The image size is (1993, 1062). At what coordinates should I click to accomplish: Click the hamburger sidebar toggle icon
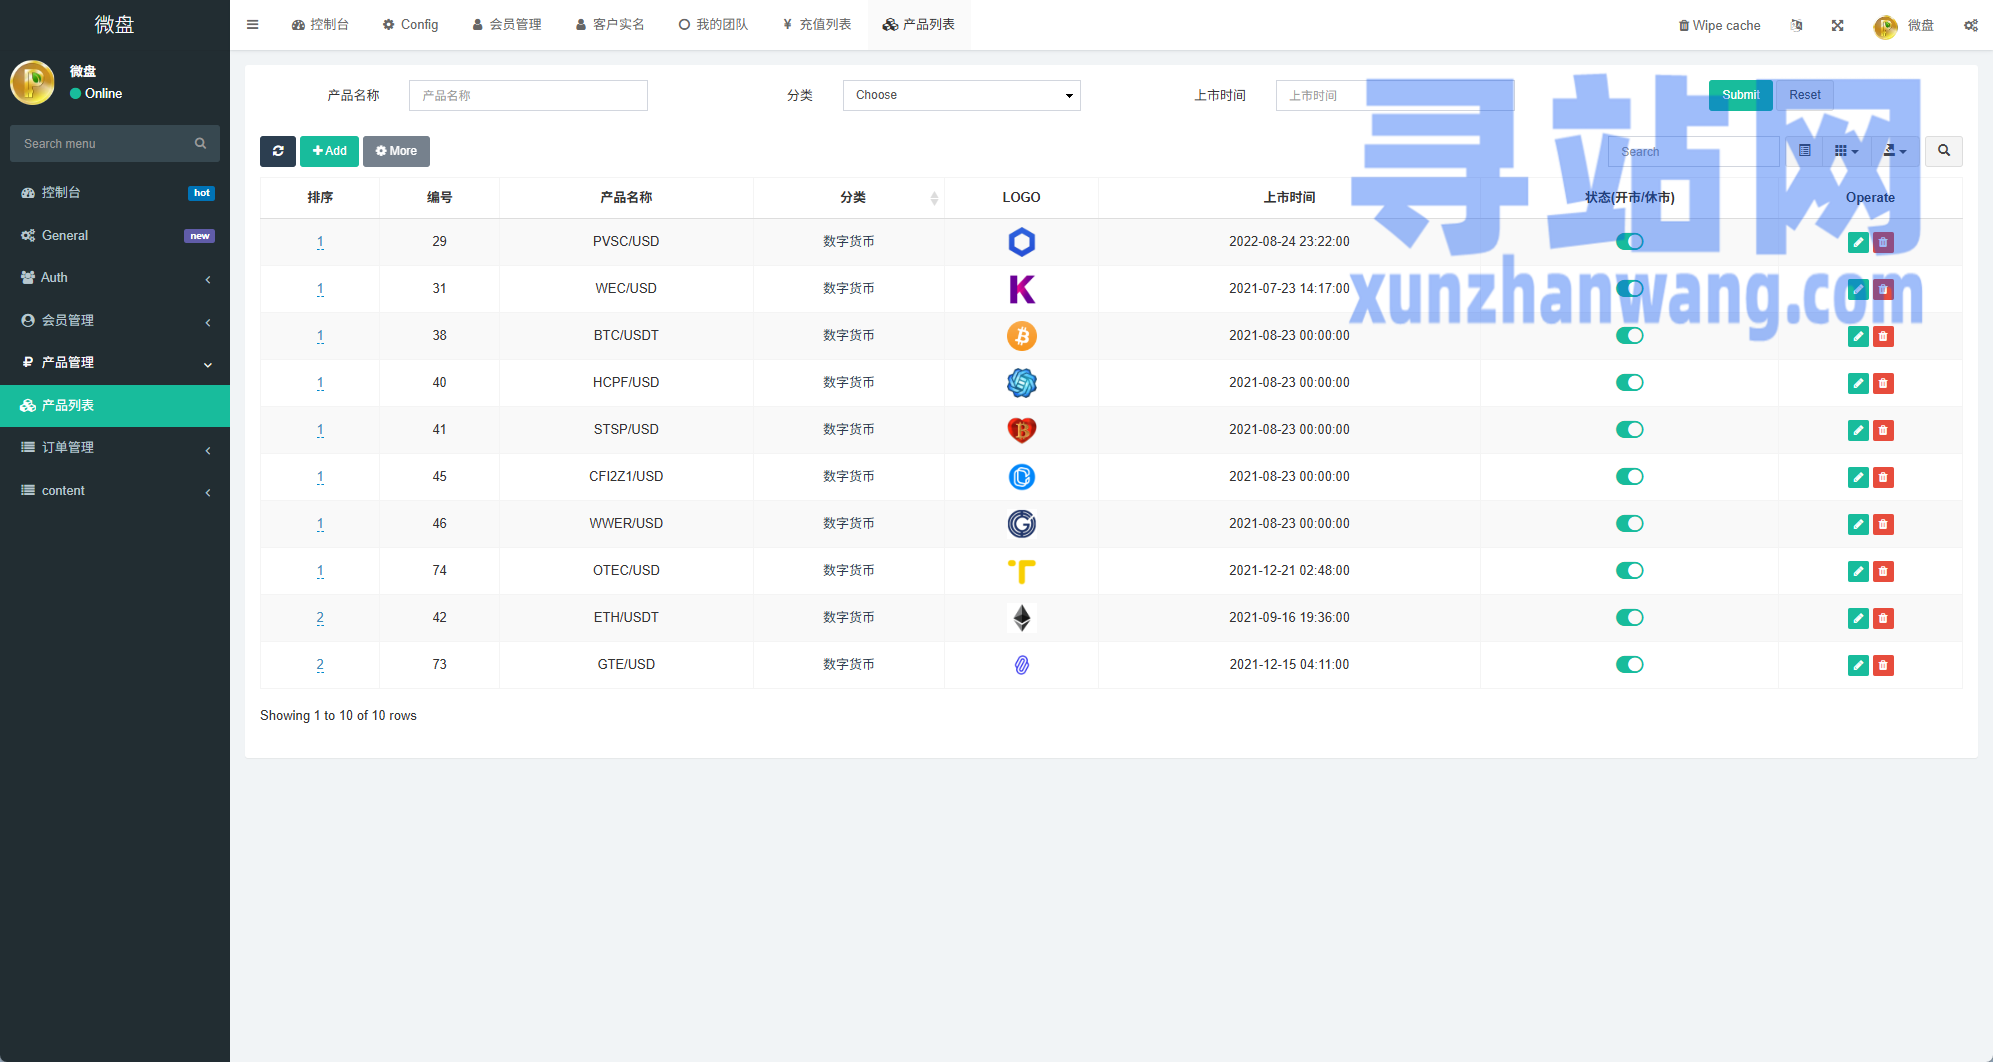253,25
